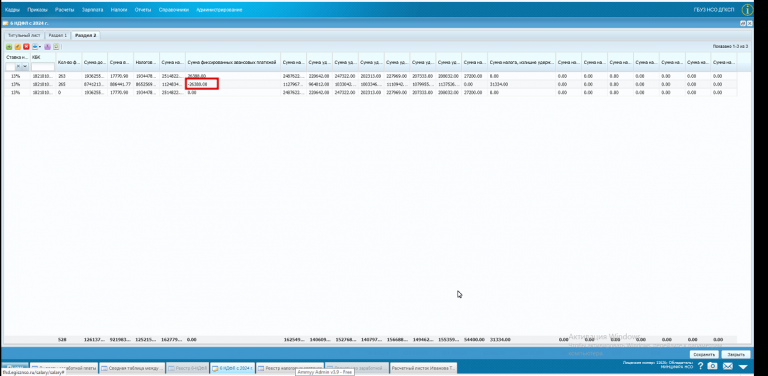The height and width of the screenshot is (376, 768).
Task: Open the yellow info icon at top right
Action: click(747, 10)
